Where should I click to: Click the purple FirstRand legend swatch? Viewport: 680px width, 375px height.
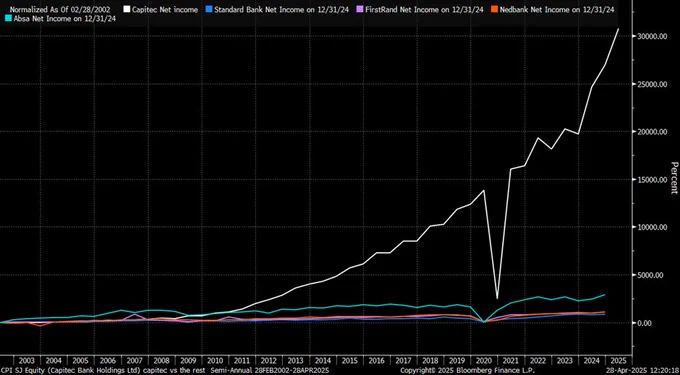pyautogui.click(x=360, y=8)
